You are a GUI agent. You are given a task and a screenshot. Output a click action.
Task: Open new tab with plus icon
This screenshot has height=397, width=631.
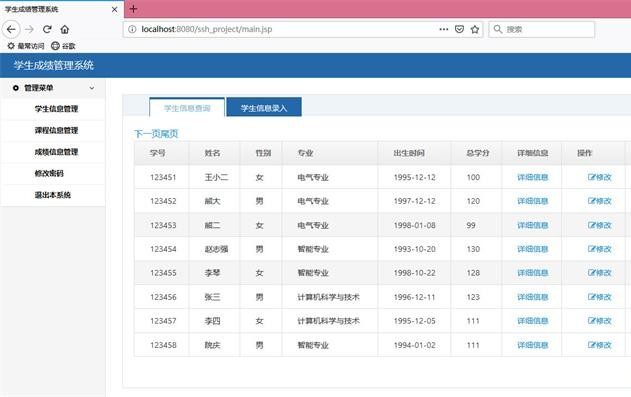[133, 9]
